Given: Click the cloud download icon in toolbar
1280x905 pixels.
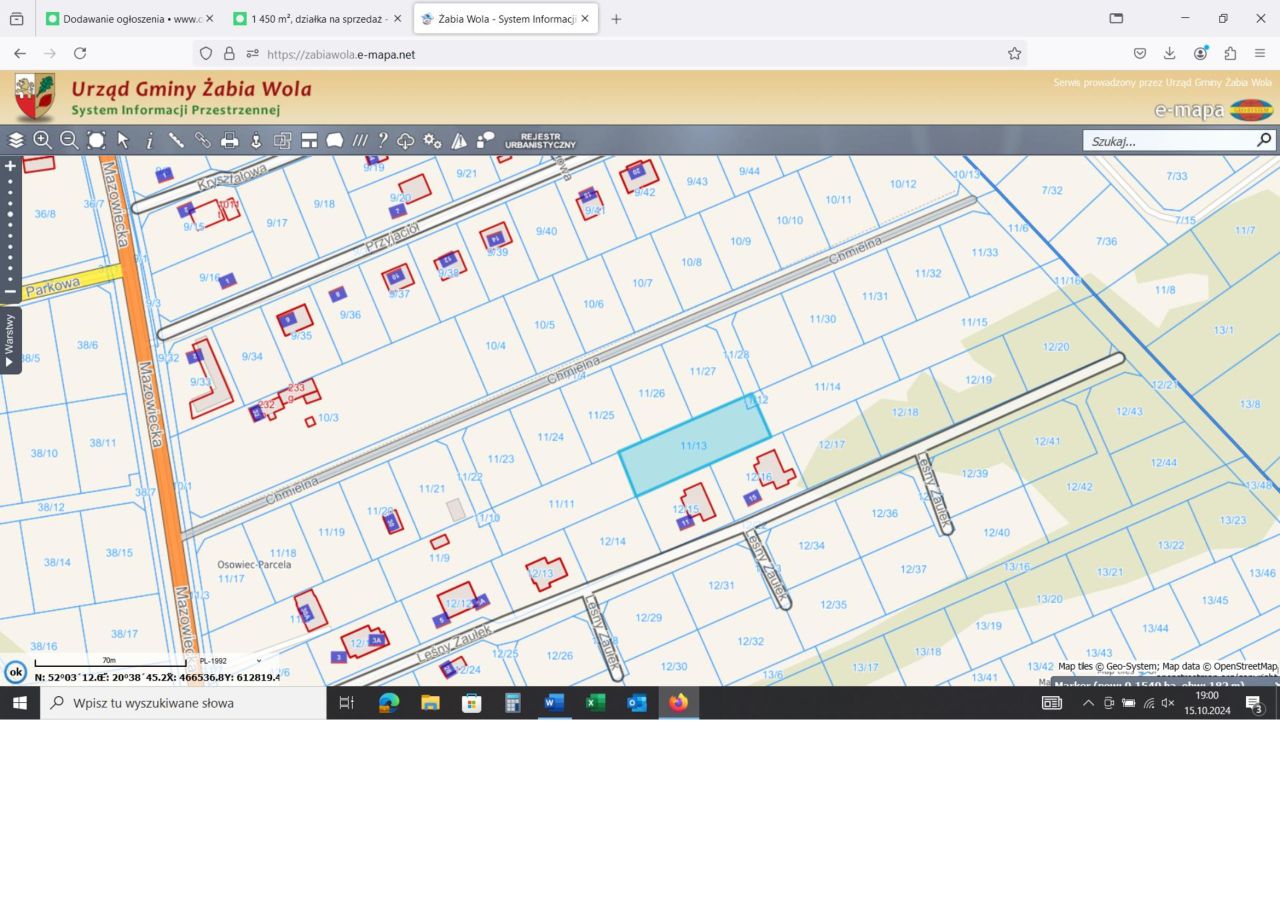Looking at the screenshot, I should (406, 141).
